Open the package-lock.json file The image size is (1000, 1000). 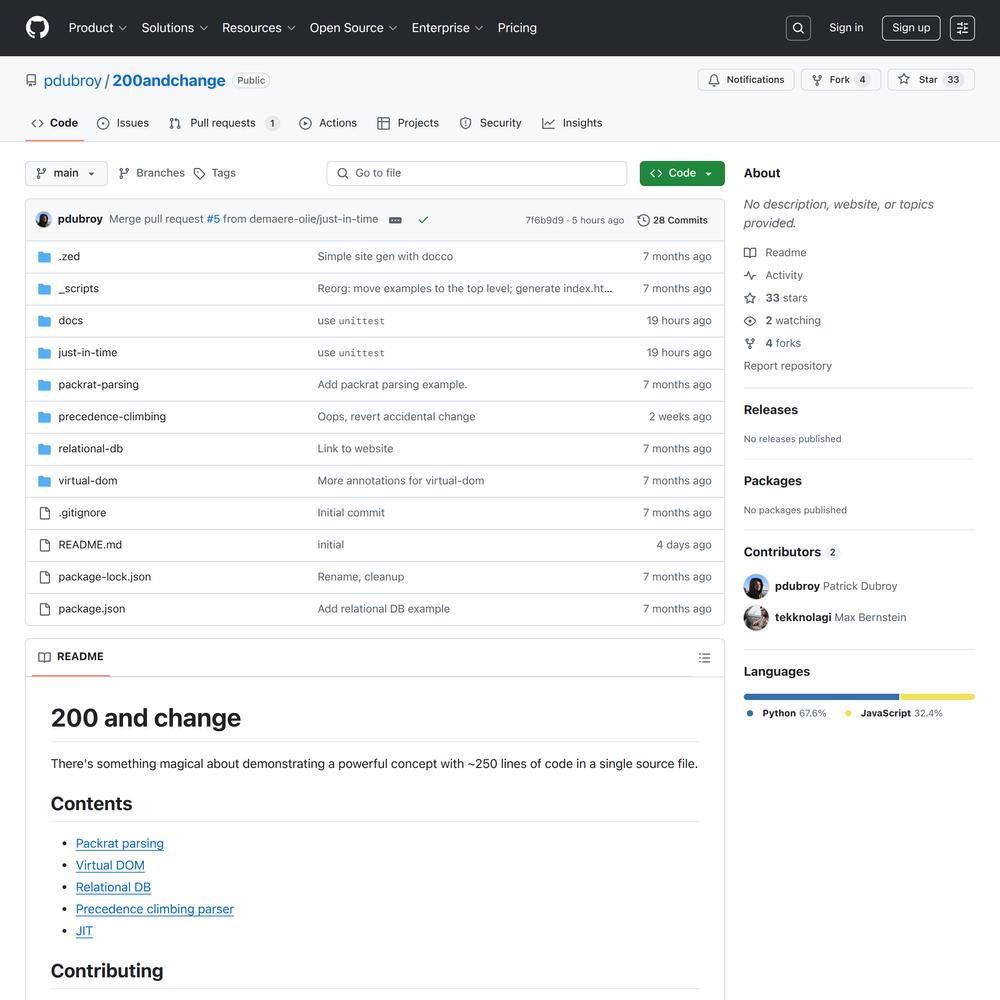tap(105, 577)
